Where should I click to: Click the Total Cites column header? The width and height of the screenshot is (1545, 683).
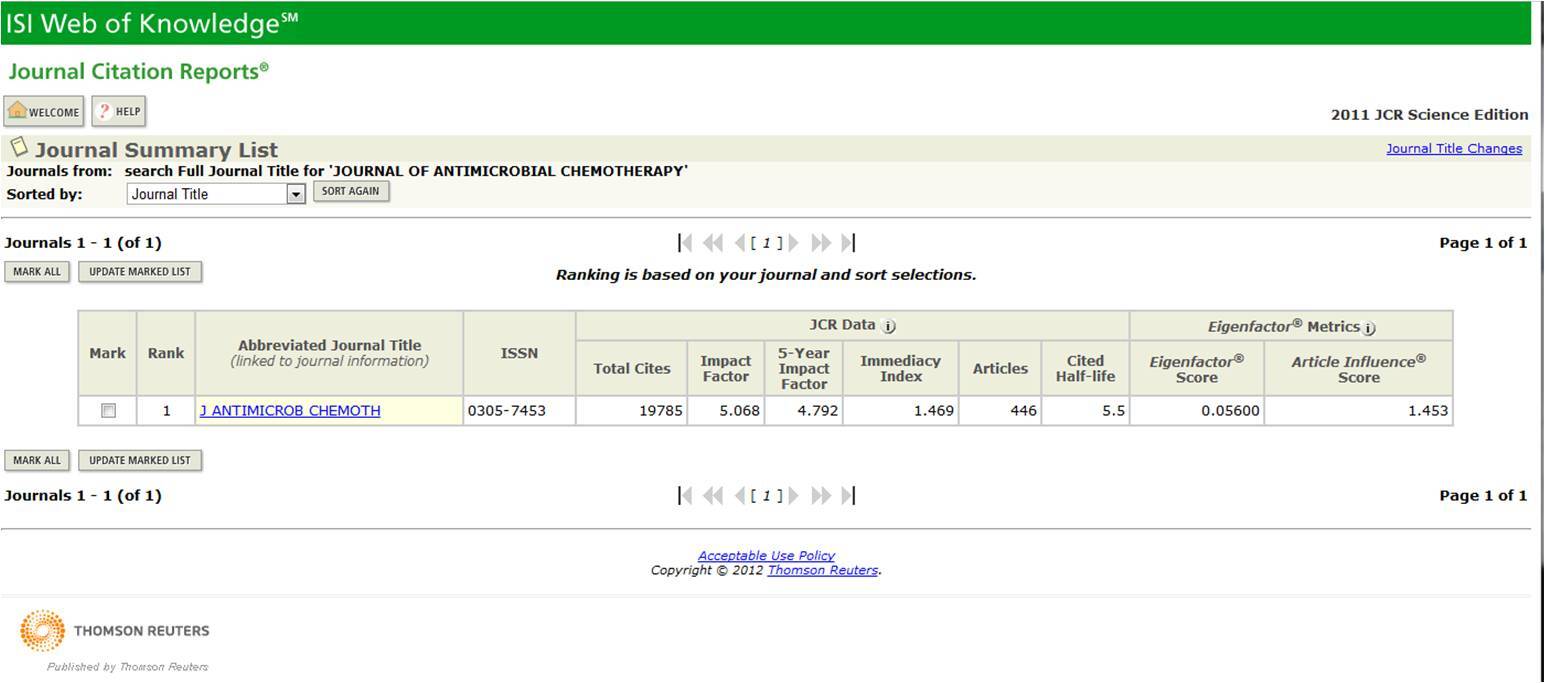click(x=632, y=368)
